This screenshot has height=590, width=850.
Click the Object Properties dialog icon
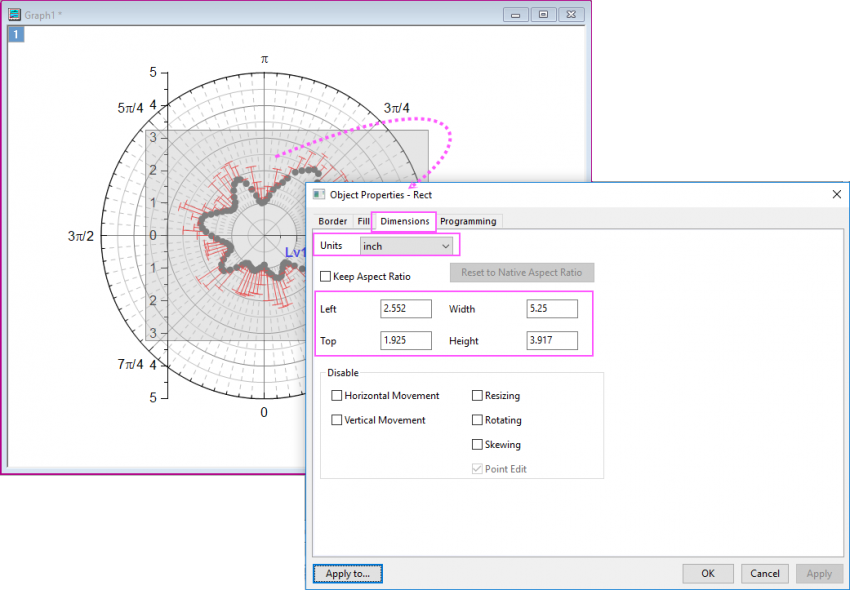319,194
